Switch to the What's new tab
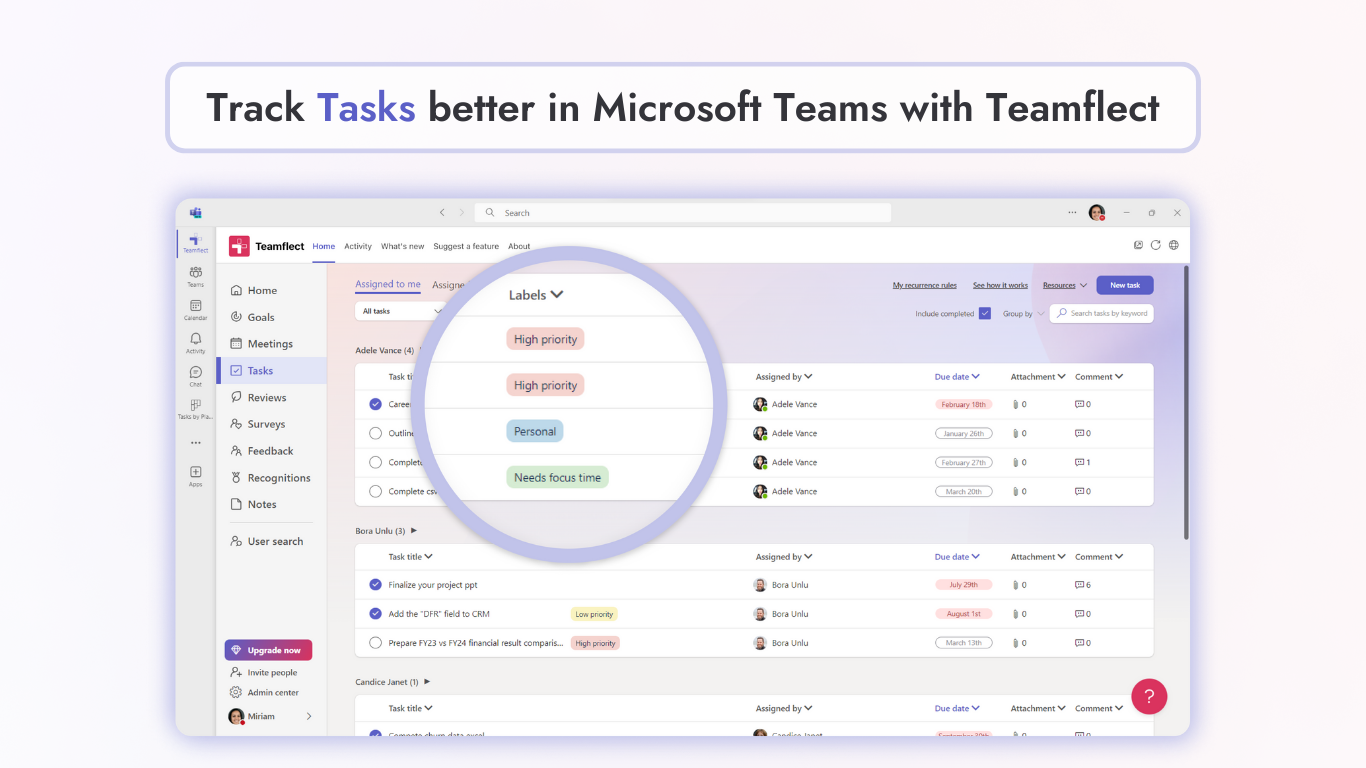 tap(402, 246)
